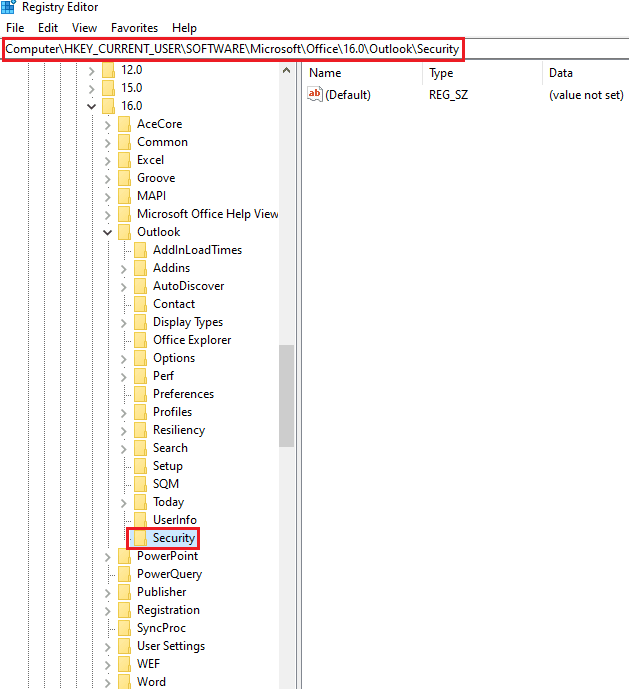This screenshot has height=689, width=629.
Task: Expand the Display Types key
Action: click(x=124, y=323)
